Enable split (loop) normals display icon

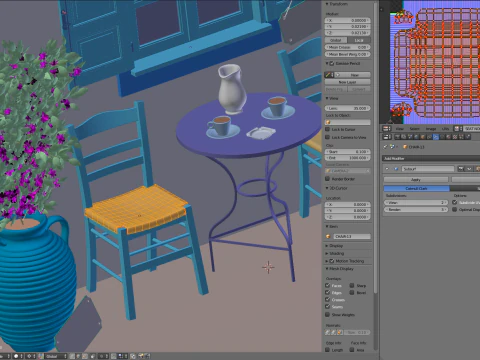[333, 332]
